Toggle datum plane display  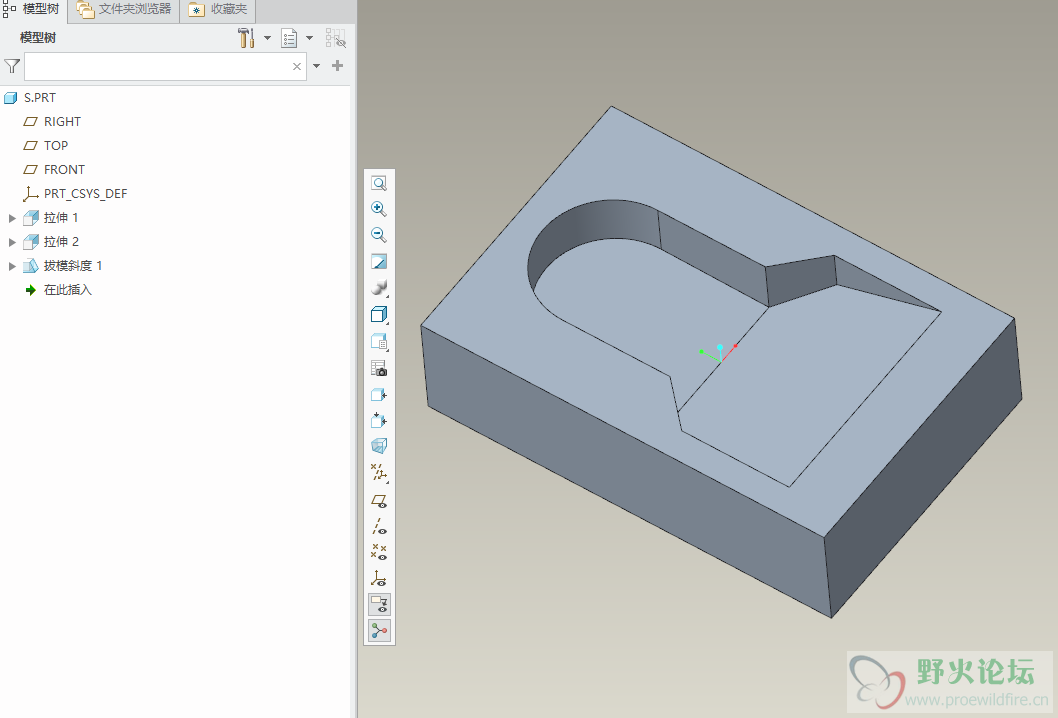click(x=379, y=501)
